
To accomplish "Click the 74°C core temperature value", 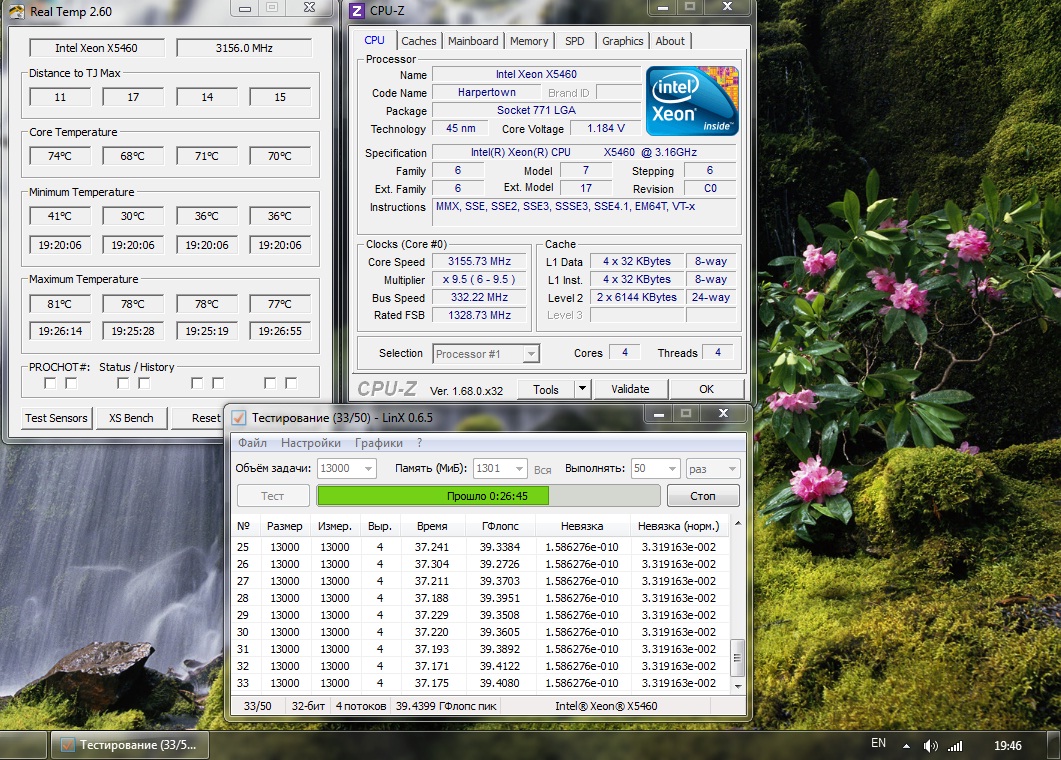I will pyautogui.click(x=60, y=156).
